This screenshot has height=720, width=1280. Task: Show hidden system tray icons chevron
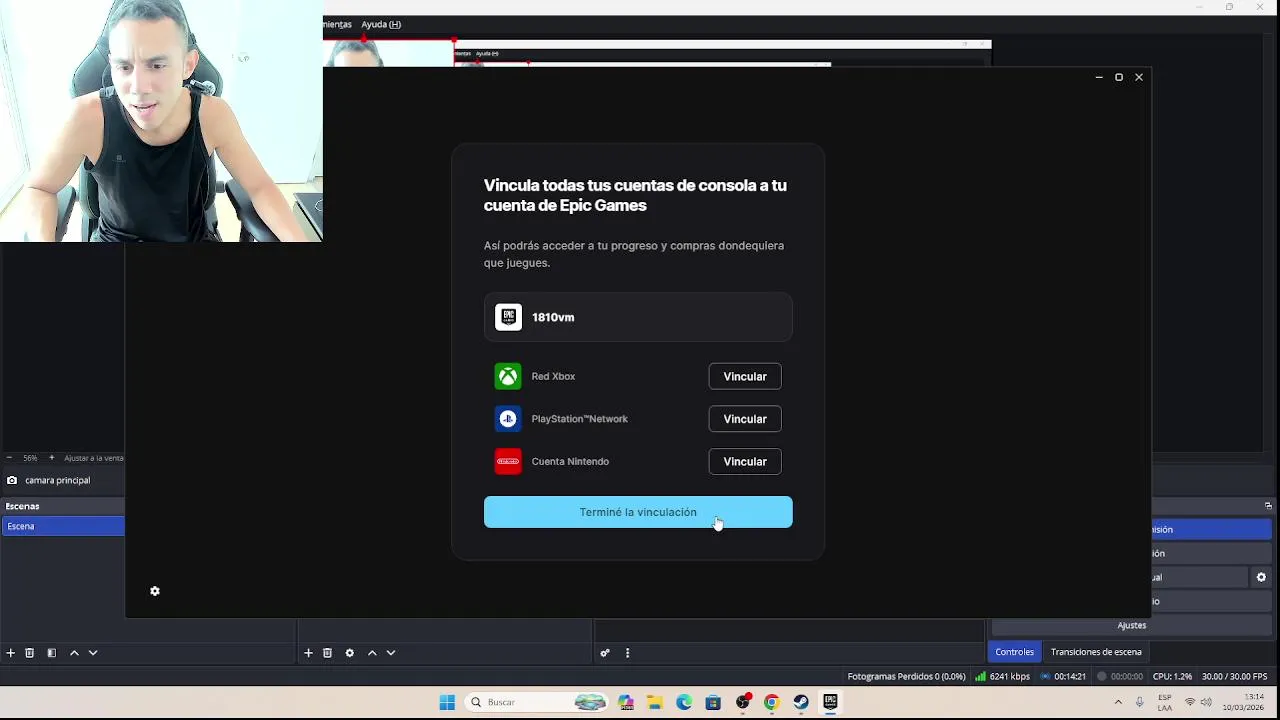[x=1118, y=702]
